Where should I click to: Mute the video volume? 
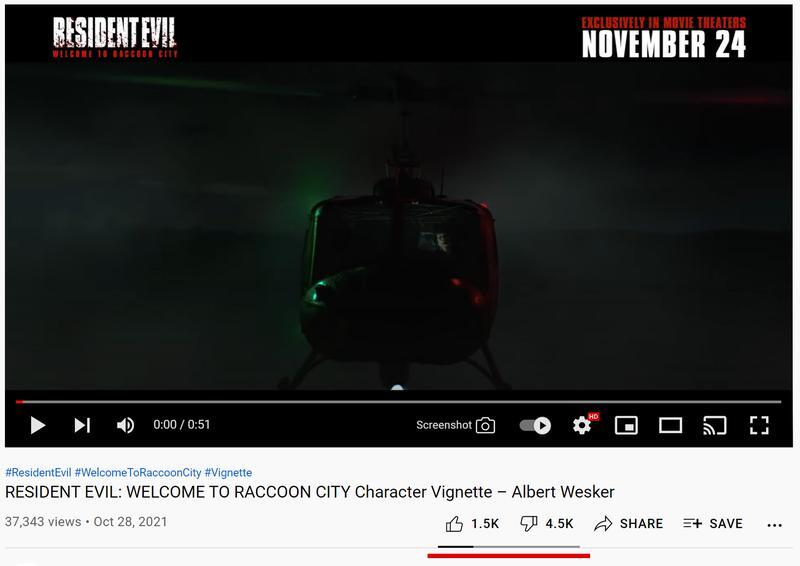[x=126, y=425]
